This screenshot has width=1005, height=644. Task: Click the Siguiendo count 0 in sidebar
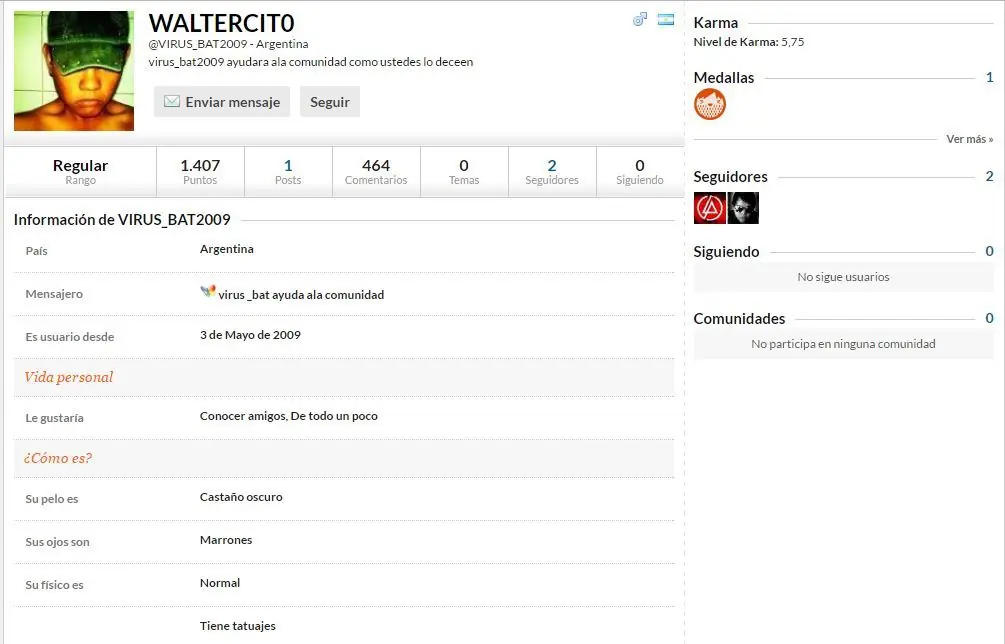coord(990,251)
